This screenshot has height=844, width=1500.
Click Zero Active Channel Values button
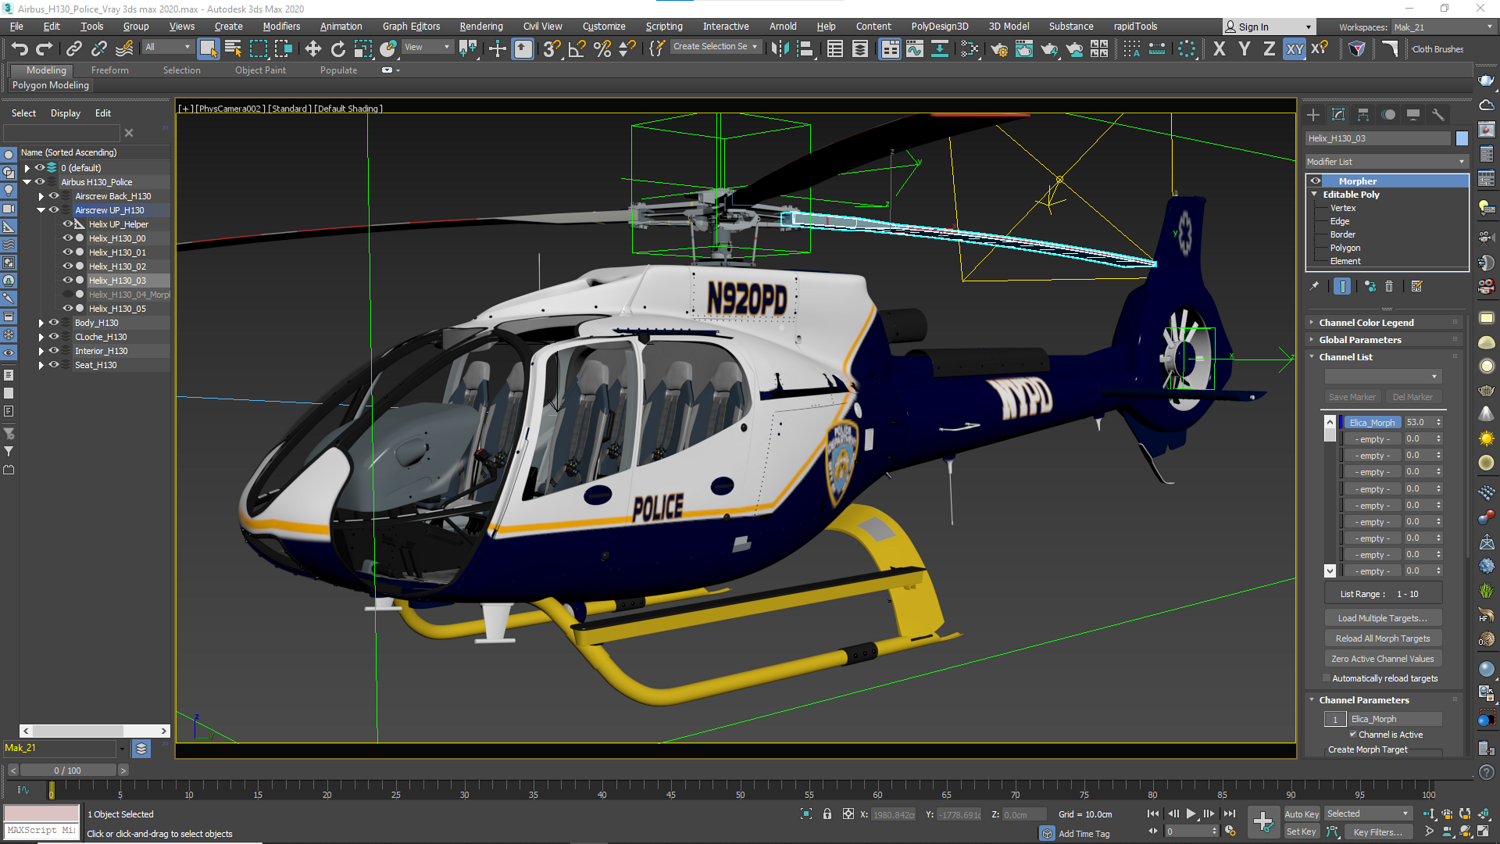pyautogui.click(x=1383, y=659)
